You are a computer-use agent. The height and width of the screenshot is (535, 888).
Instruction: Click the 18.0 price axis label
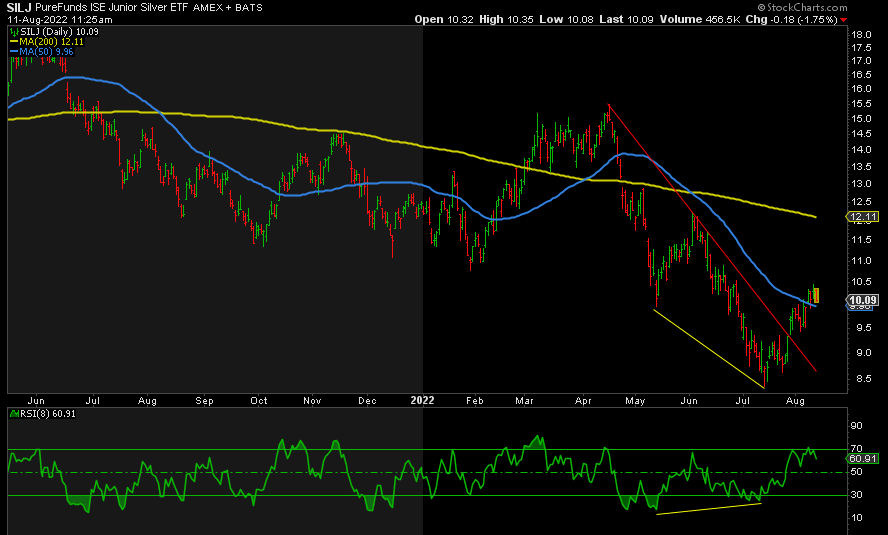pyautogui.click(x=861, y=34)
